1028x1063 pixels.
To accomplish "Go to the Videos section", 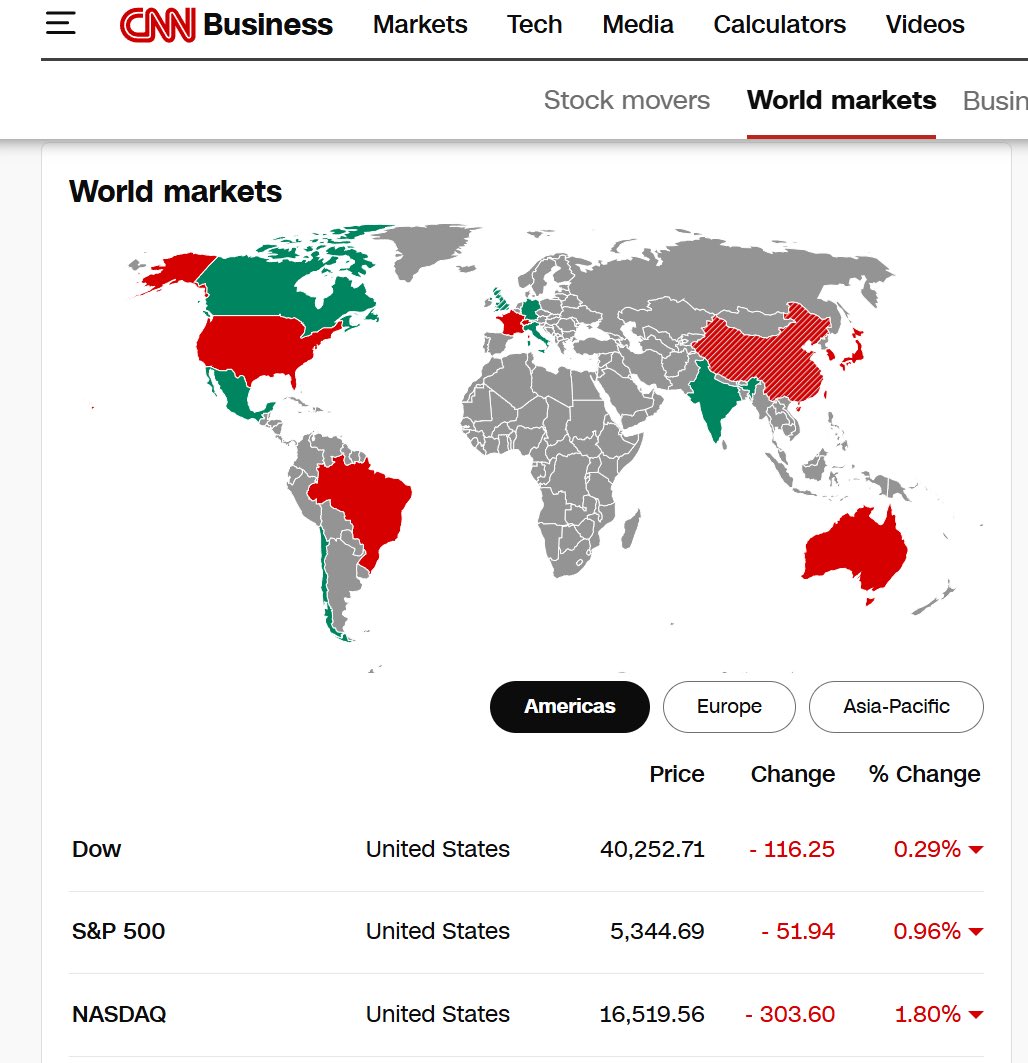I will [925, 24].
